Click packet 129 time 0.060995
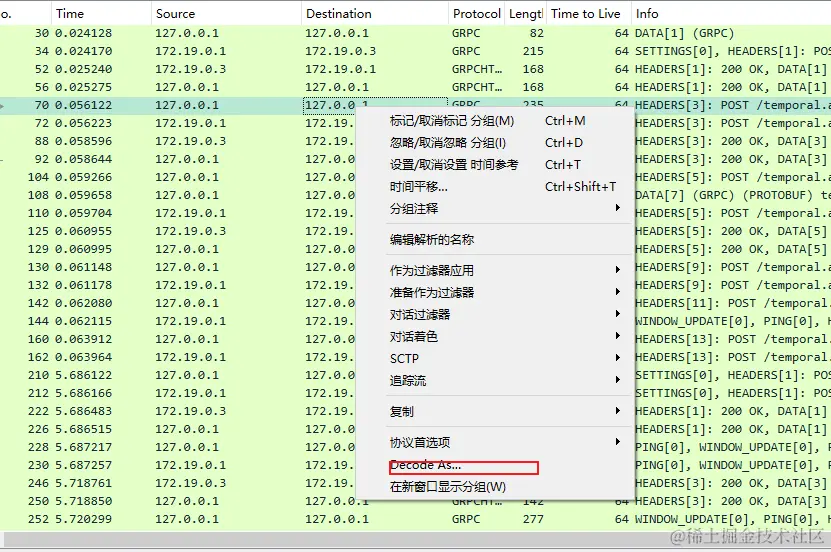This screenshot has height=552, width=831. tap(84, 250)
